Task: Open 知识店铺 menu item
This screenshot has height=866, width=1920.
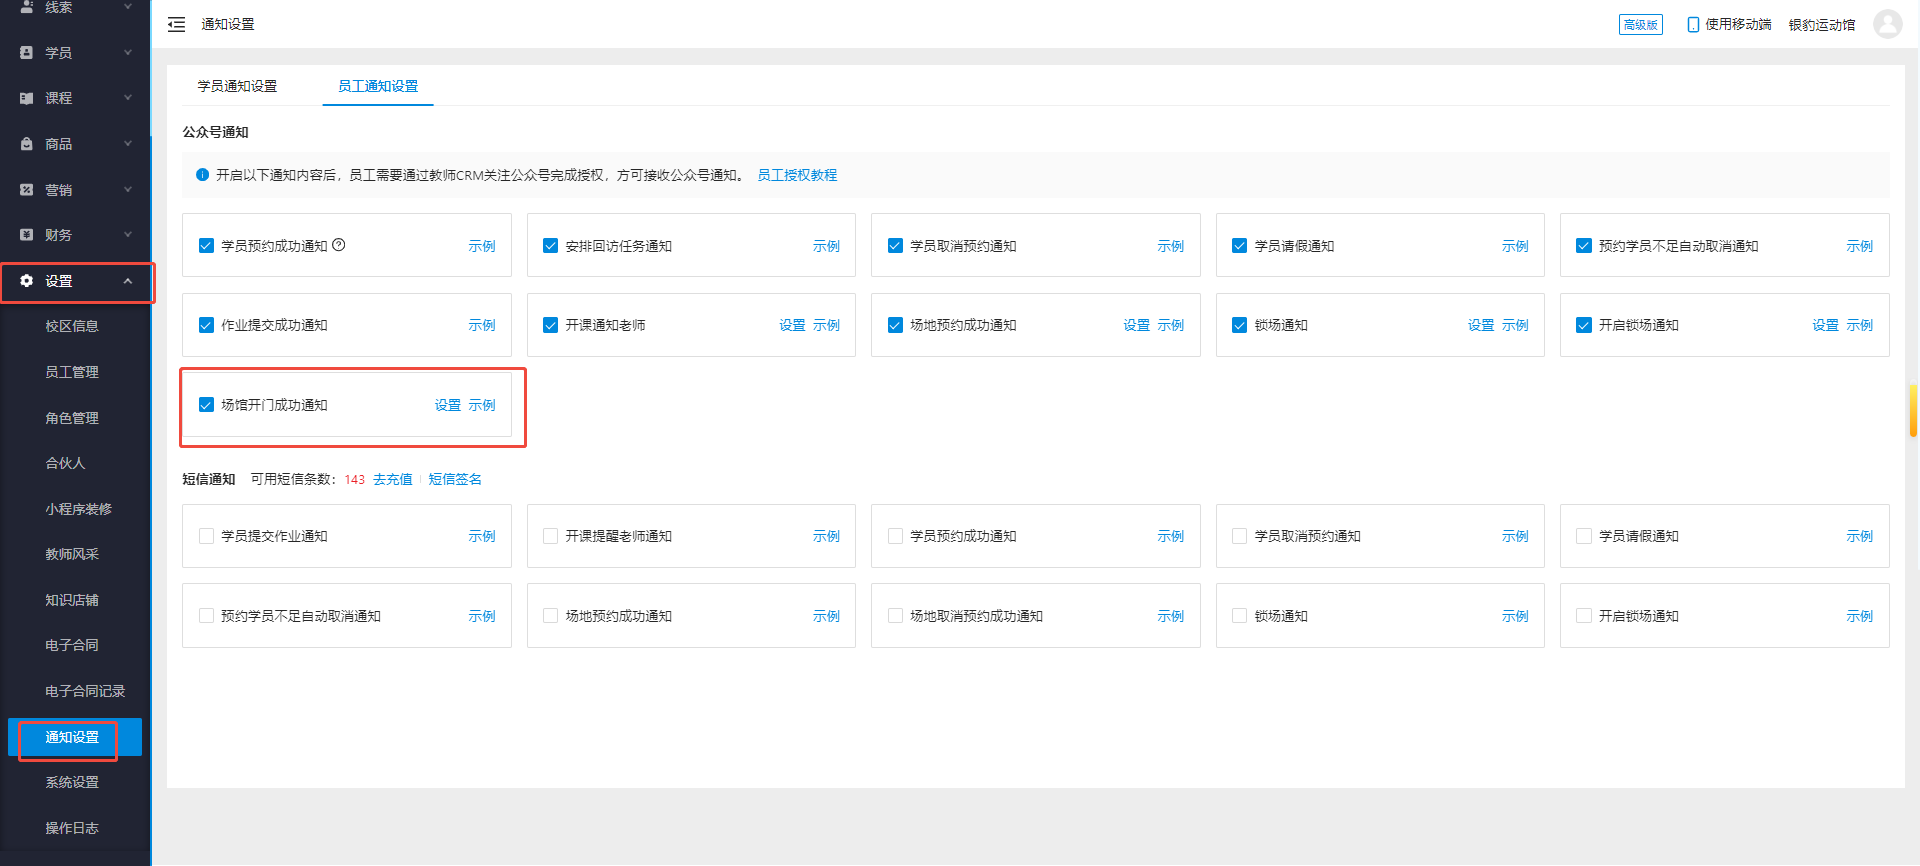Action: [72, 600]
